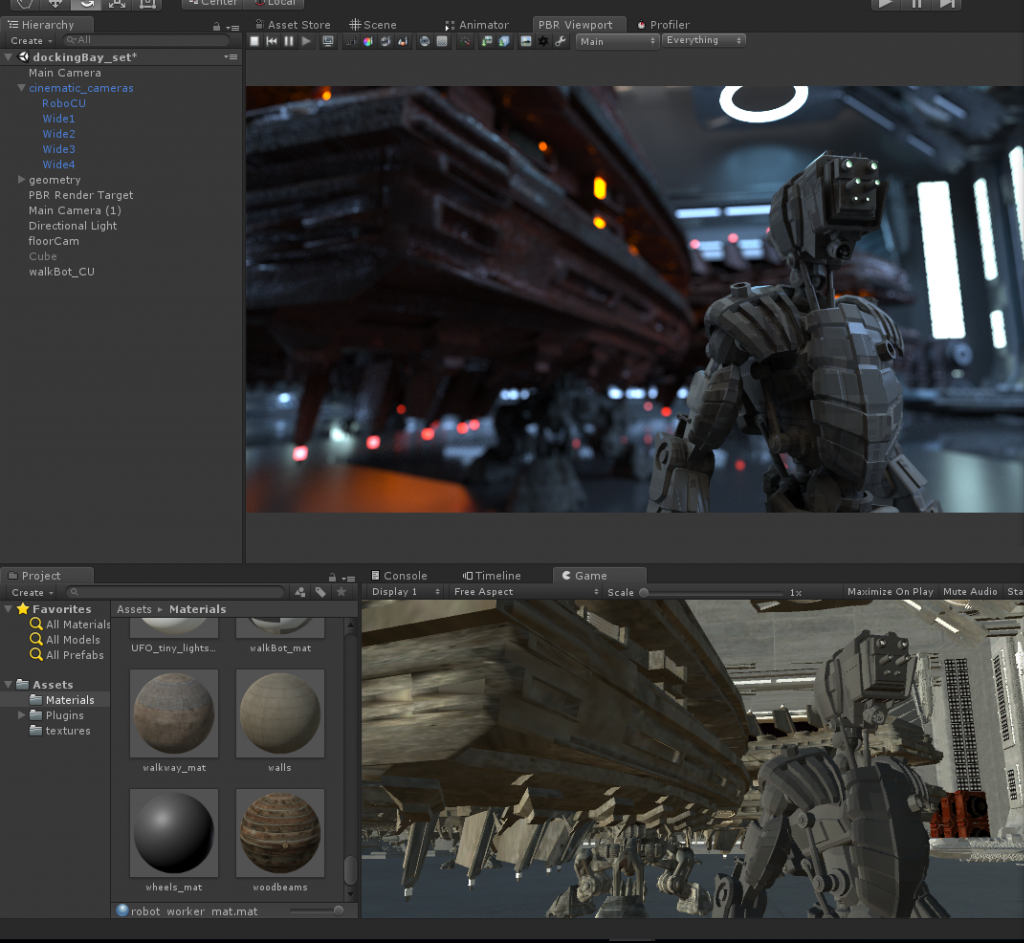Screen dimensions: 1024x943
Task: Select the Rotate tool
Action: point(87,5)
